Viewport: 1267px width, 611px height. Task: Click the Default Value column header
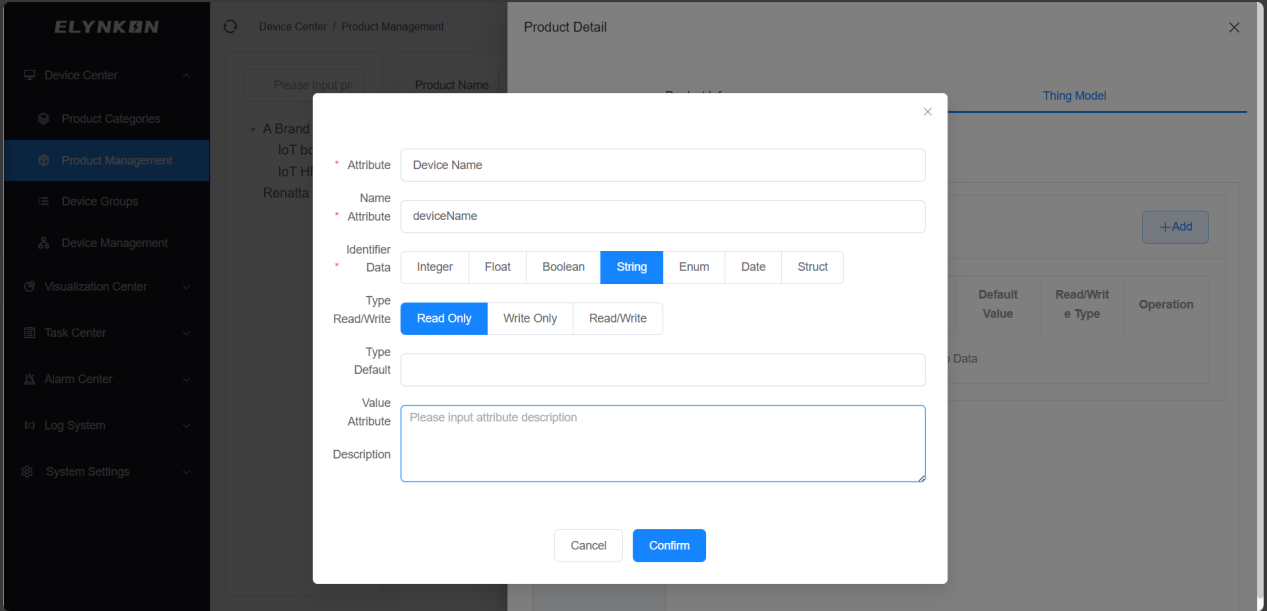(x=997, y=304)
